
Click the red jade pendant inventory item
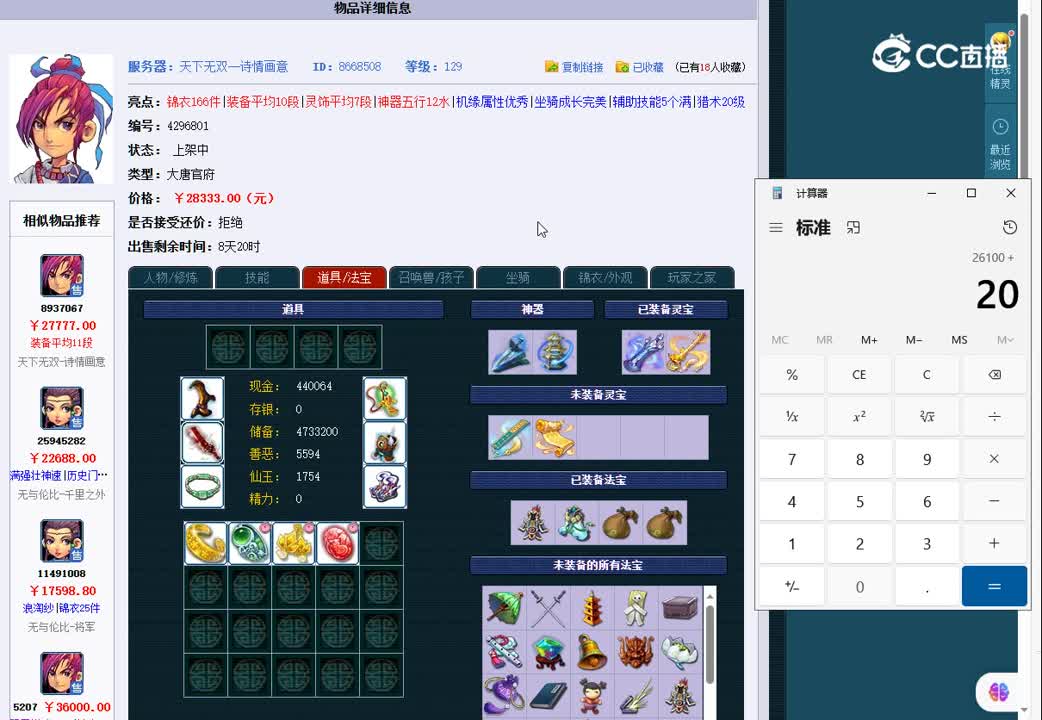(337, 543)
